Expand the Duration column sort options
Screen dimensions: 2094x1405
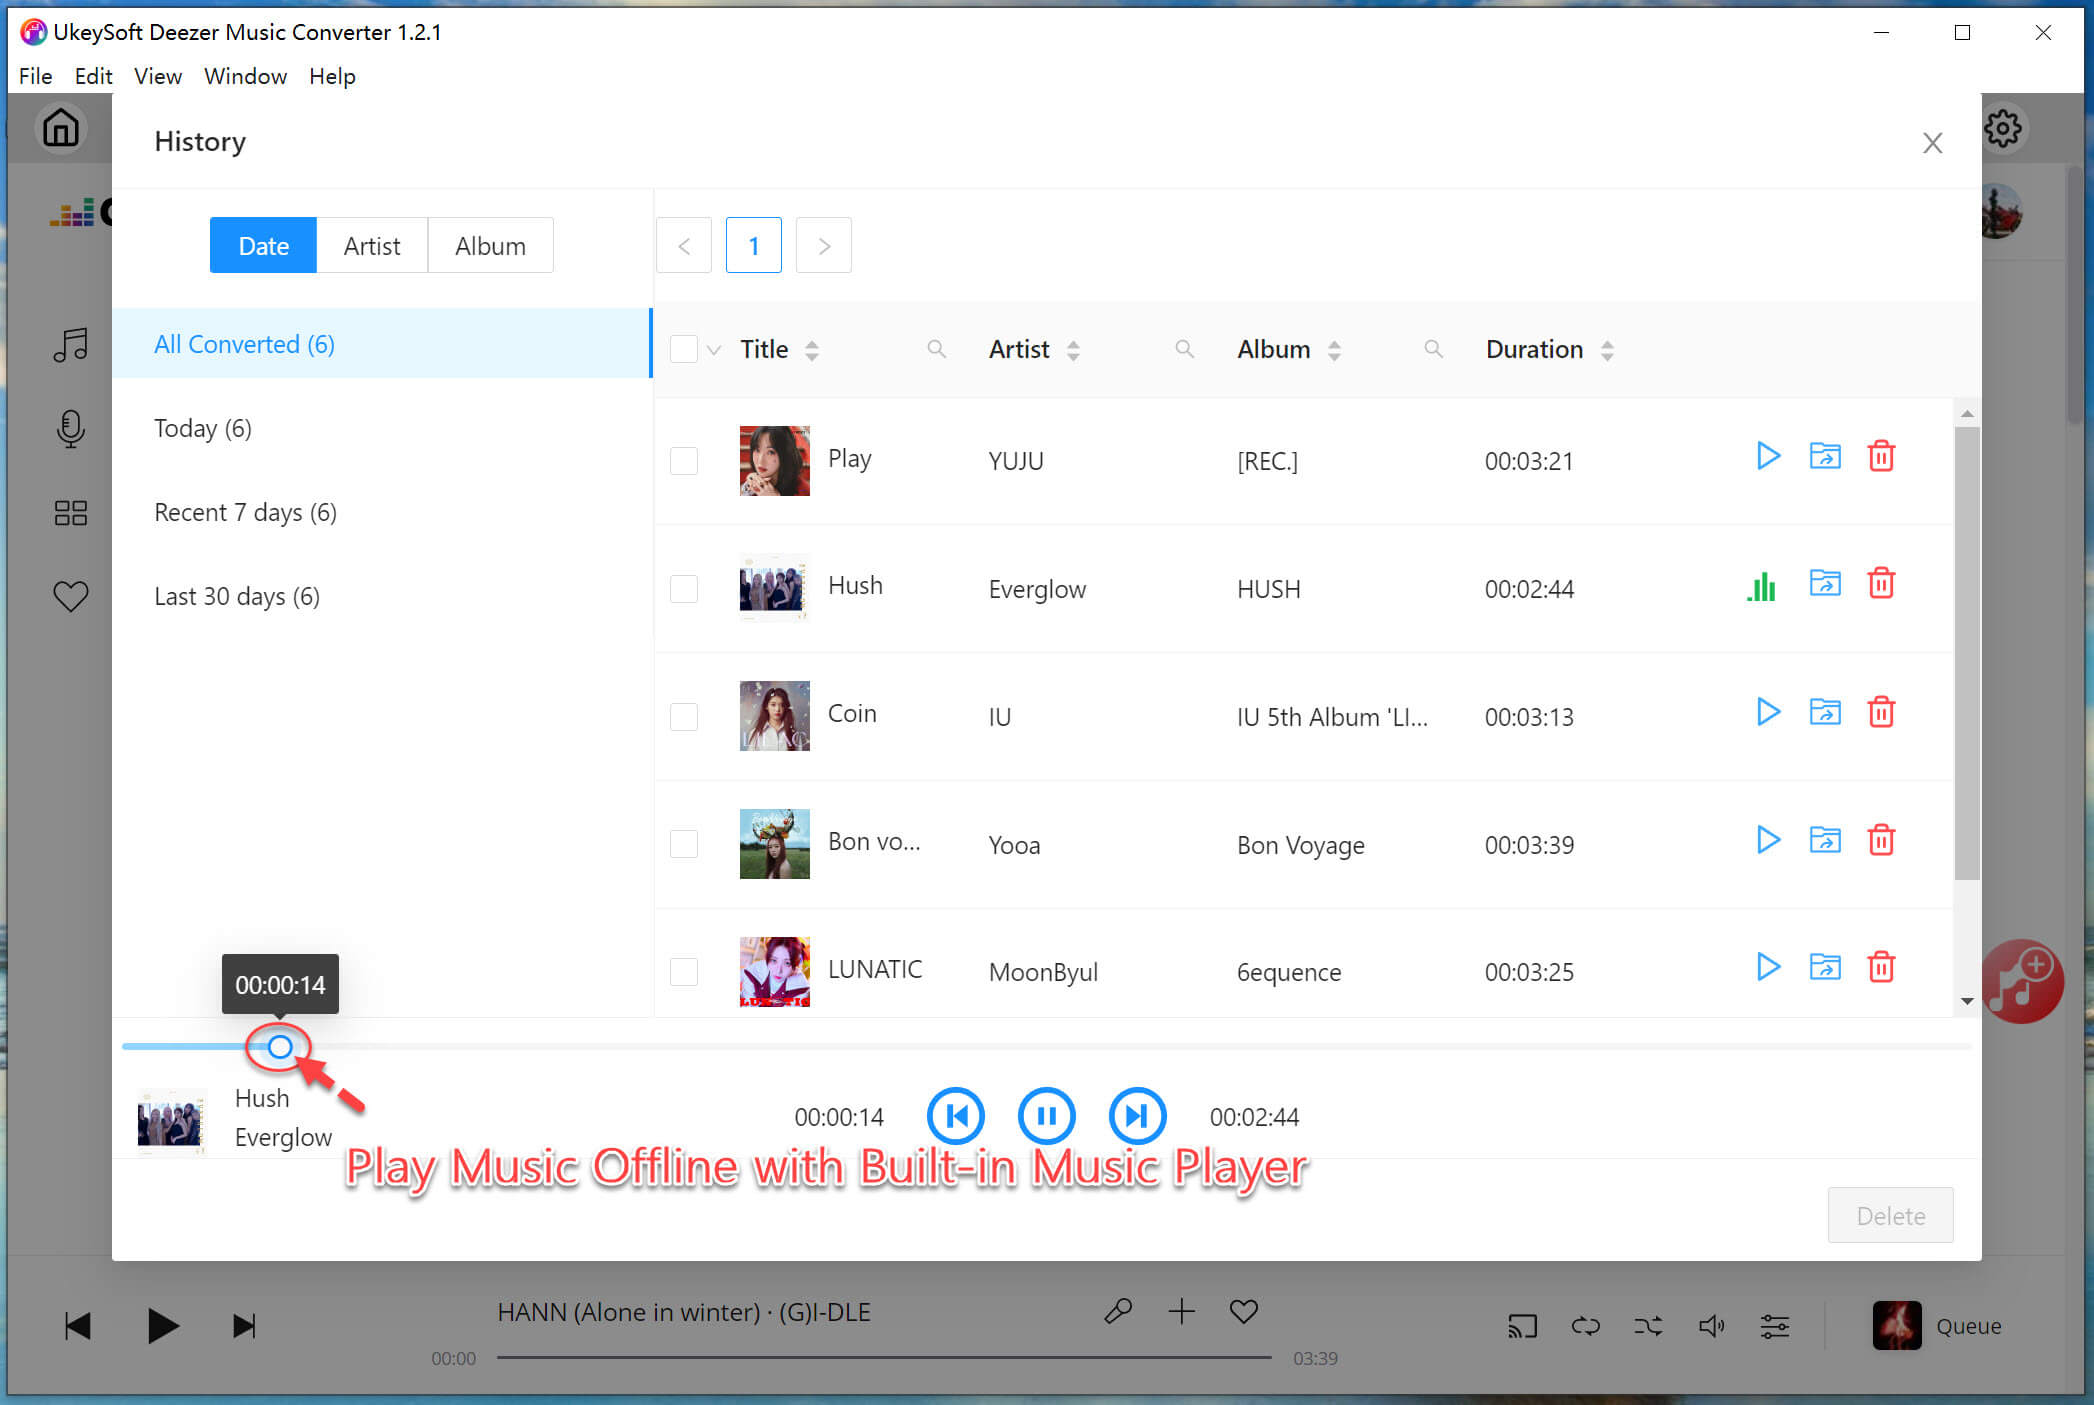(x=1605, y=350)
